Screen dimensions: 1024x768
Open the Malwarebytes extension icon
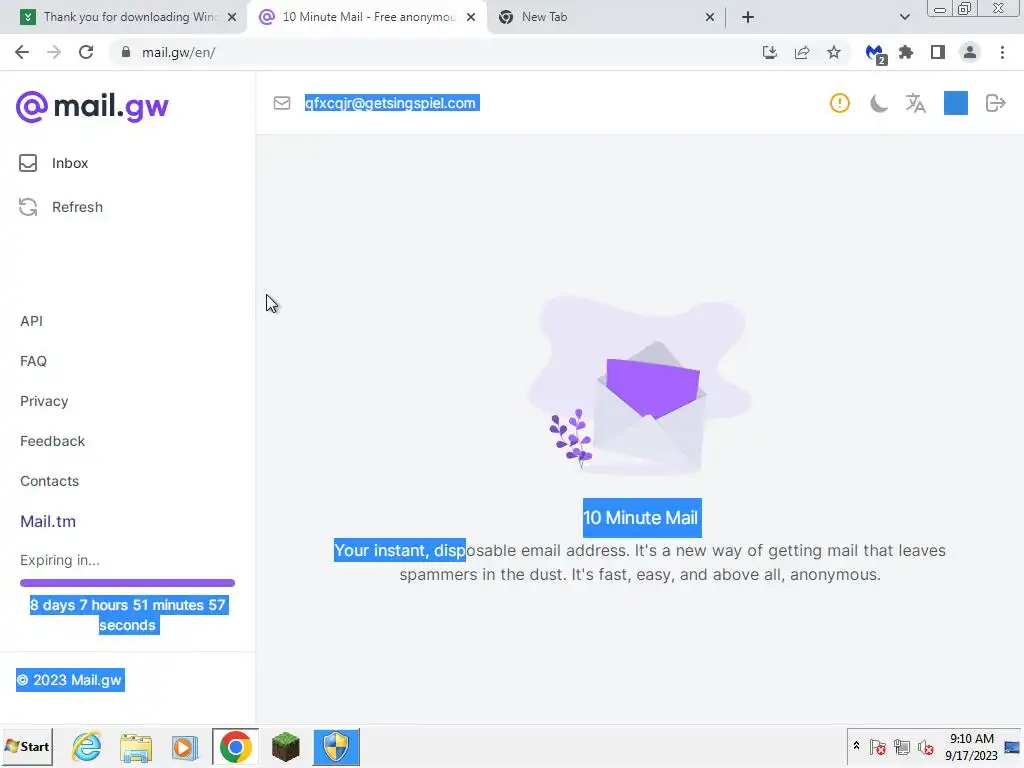click(875, 54)
